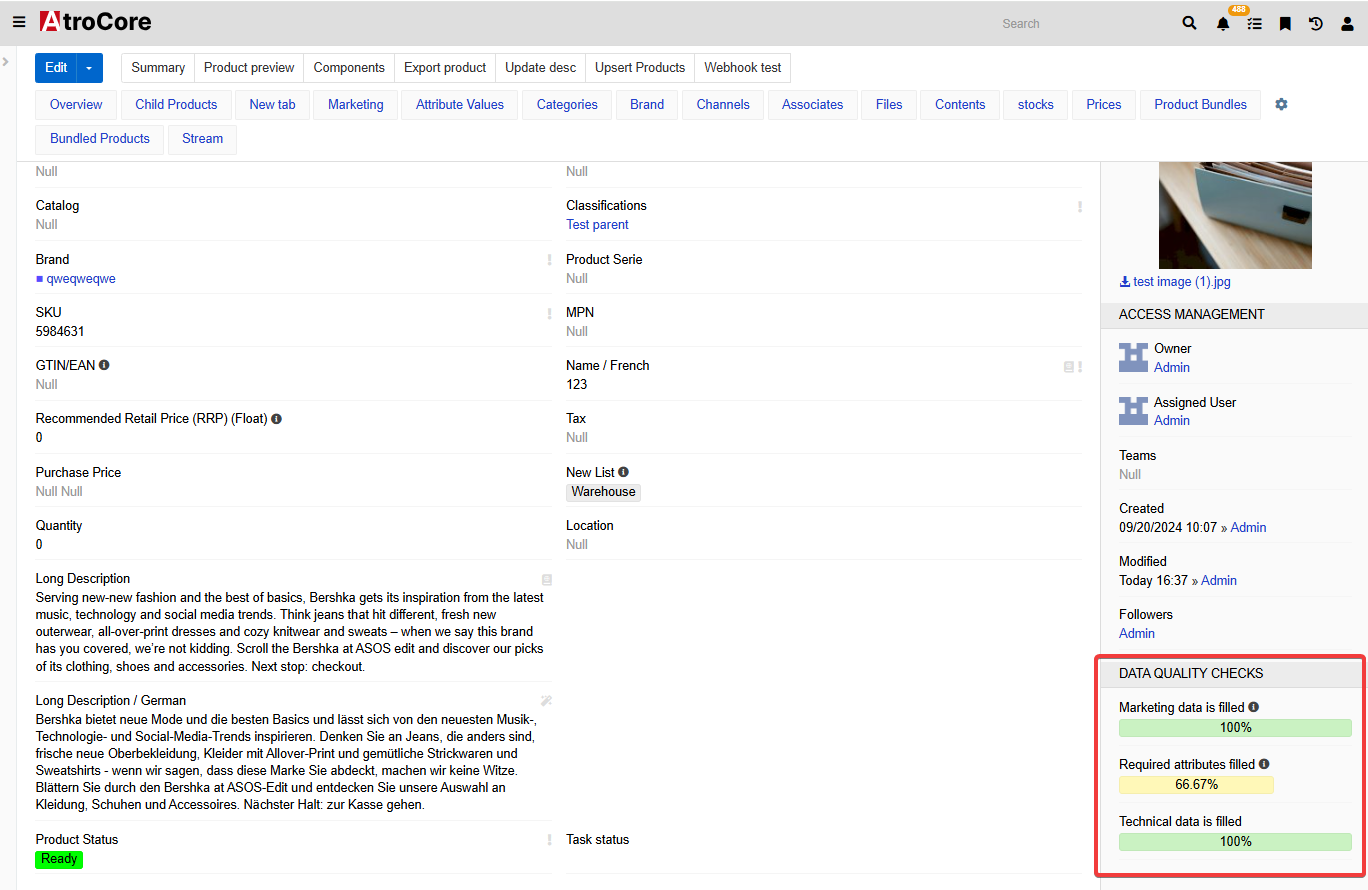Click the gear icon beside Product Bundles
1368x890 pixels.
tap(1281, 104)
